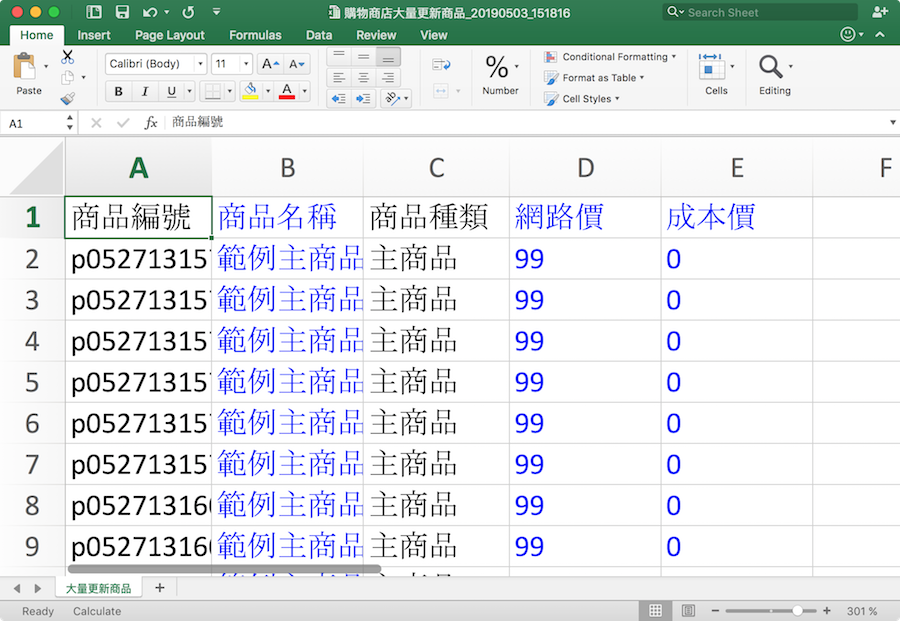Switch to Normal view in status bar
Image resolution: width=900 pixels, height=621 pixels.
point(655,611)
